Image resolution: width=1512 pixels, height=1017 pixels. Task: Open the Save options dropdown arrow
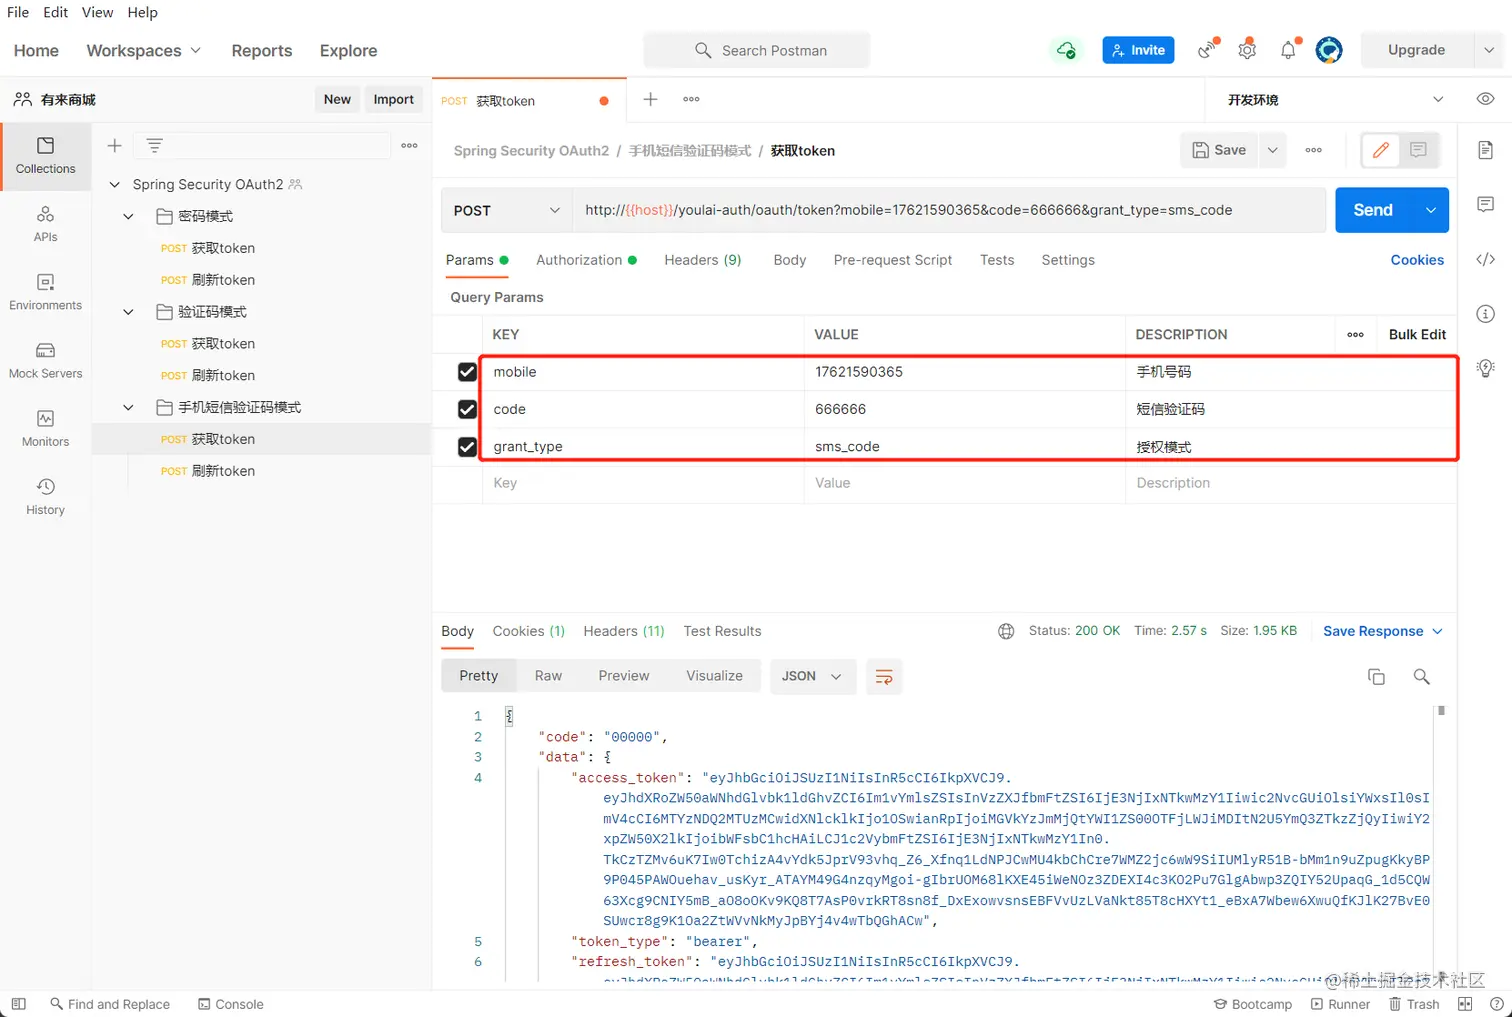pyautogui.click(x=1272, y=150)
